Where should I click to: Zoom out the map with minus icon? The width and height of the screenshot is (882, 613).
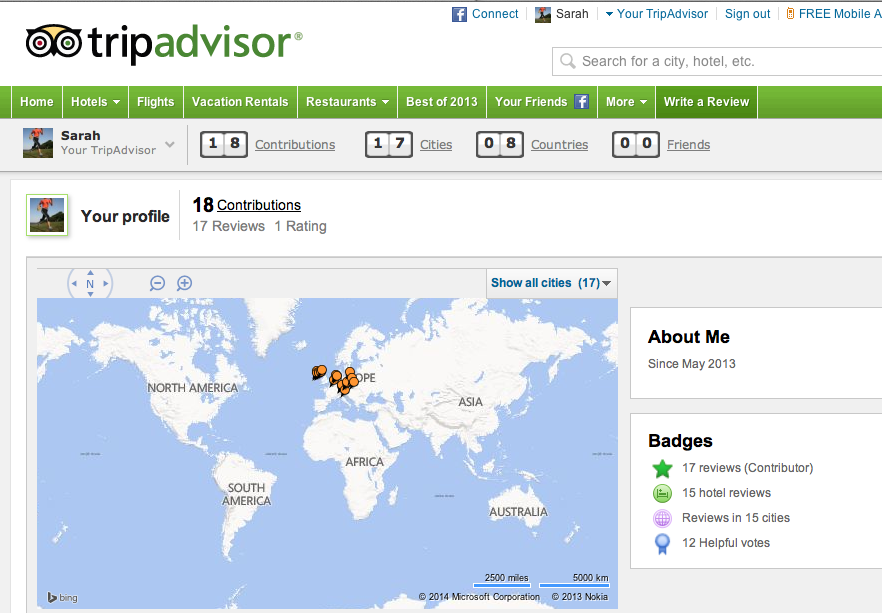pos(158,283)
